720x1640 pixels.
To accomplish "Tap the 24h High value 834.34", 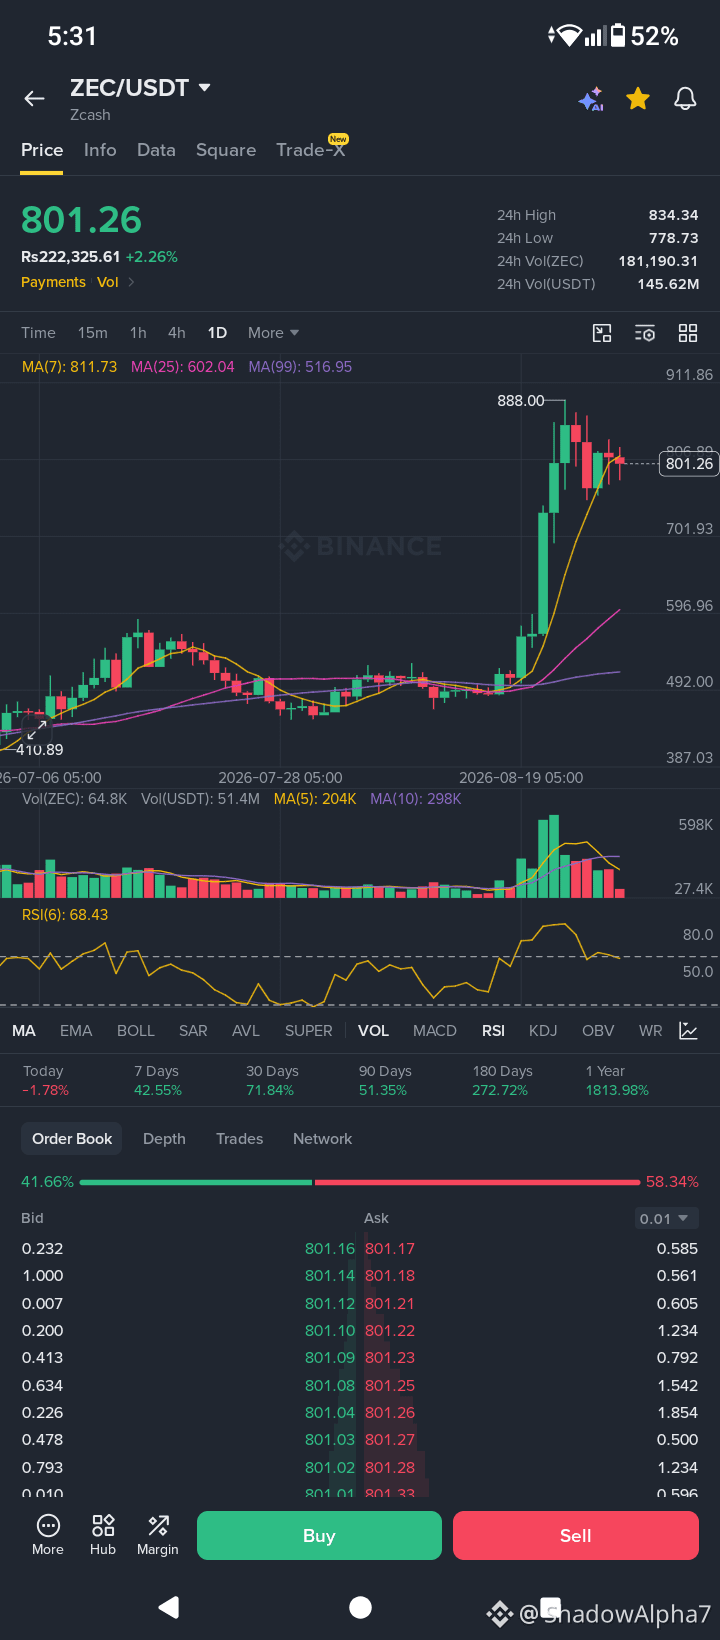I will pyautogui.click(x=673, y=215).
